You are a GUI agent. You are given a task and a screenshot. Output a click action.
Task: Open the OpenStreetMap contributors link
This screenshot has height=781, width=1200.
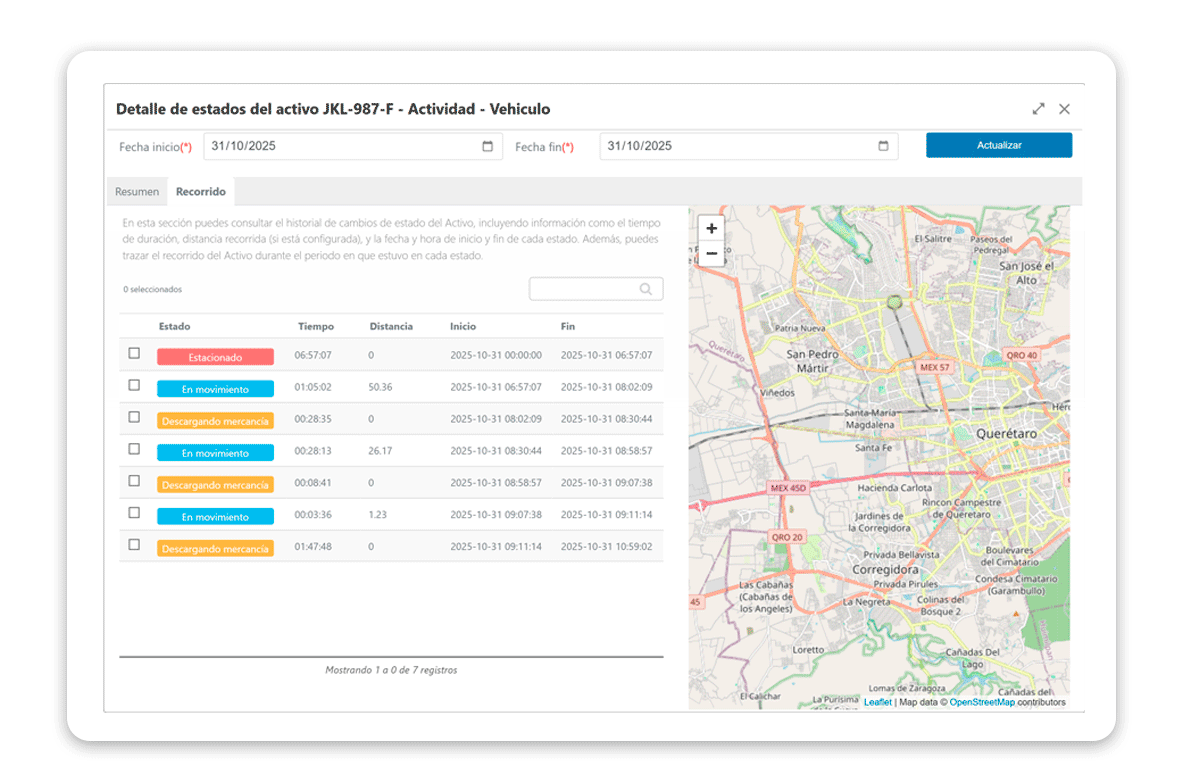pos(983,702)
